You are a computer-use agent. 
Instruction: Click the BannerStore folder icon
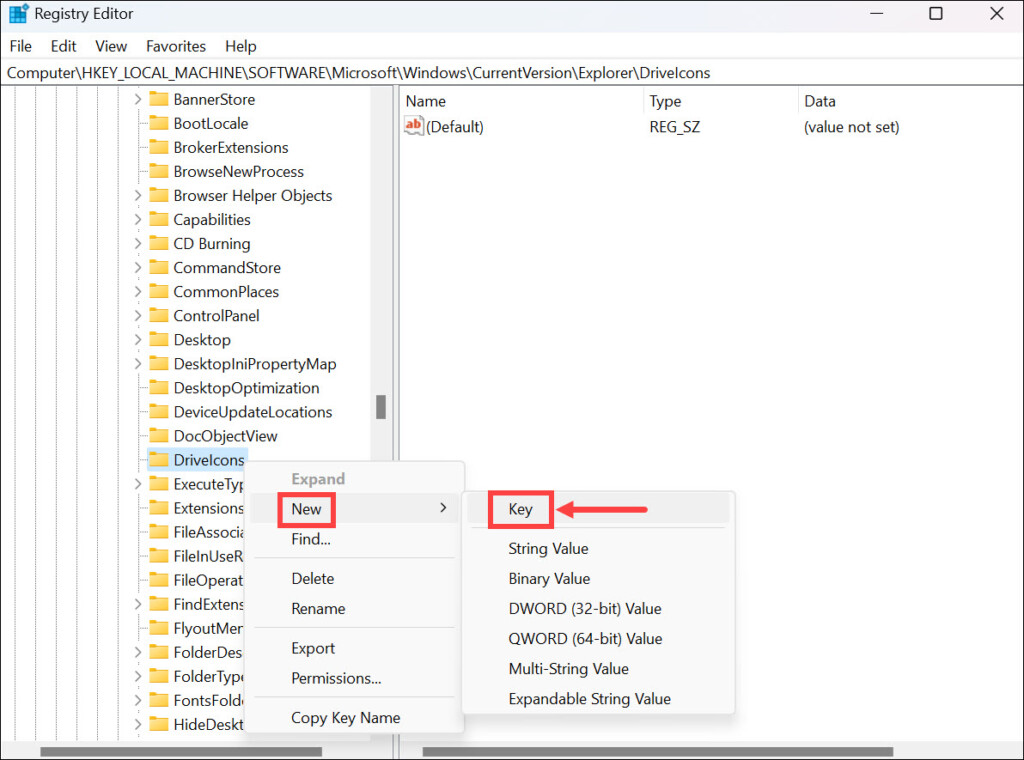coord(158,99)
